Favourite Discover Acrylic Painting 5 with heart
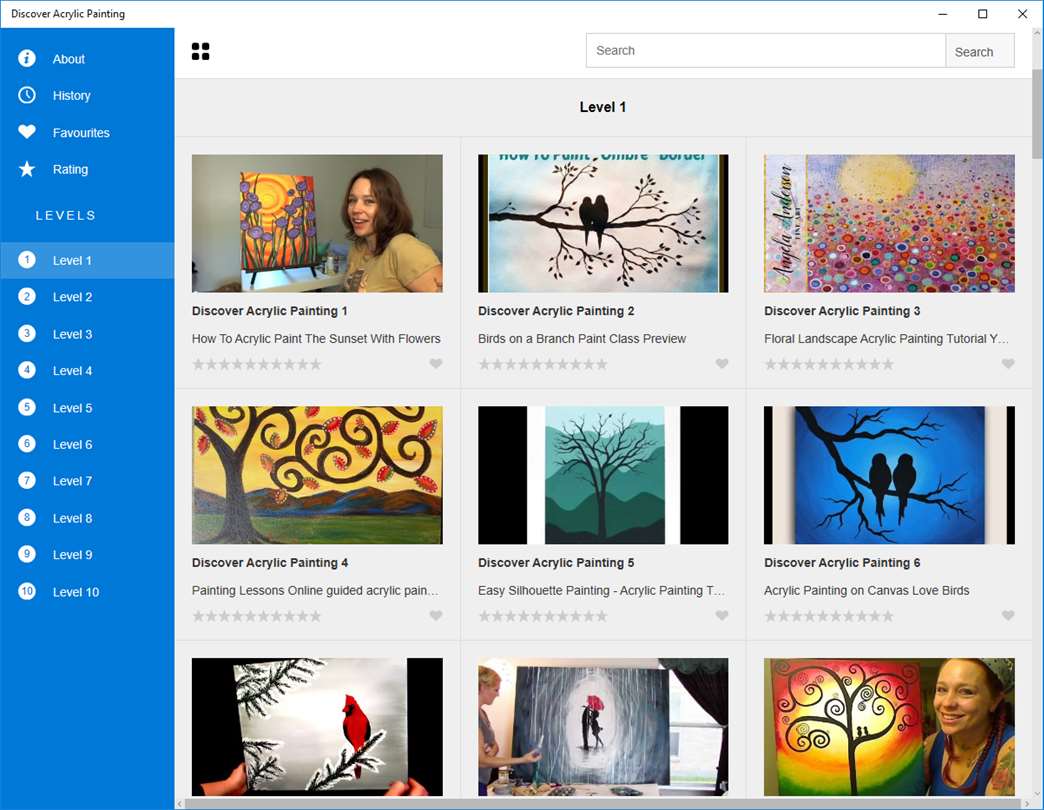The image size is (1044, 810). click(722, 615)
